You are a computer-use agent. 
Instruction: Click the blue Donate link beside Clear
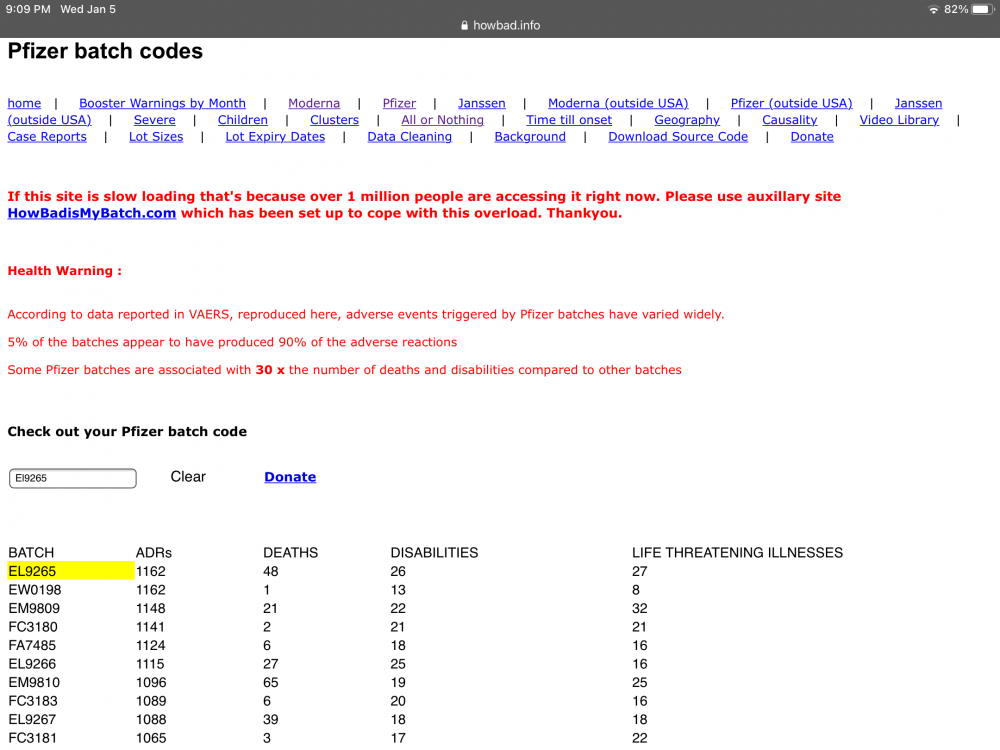290,477
